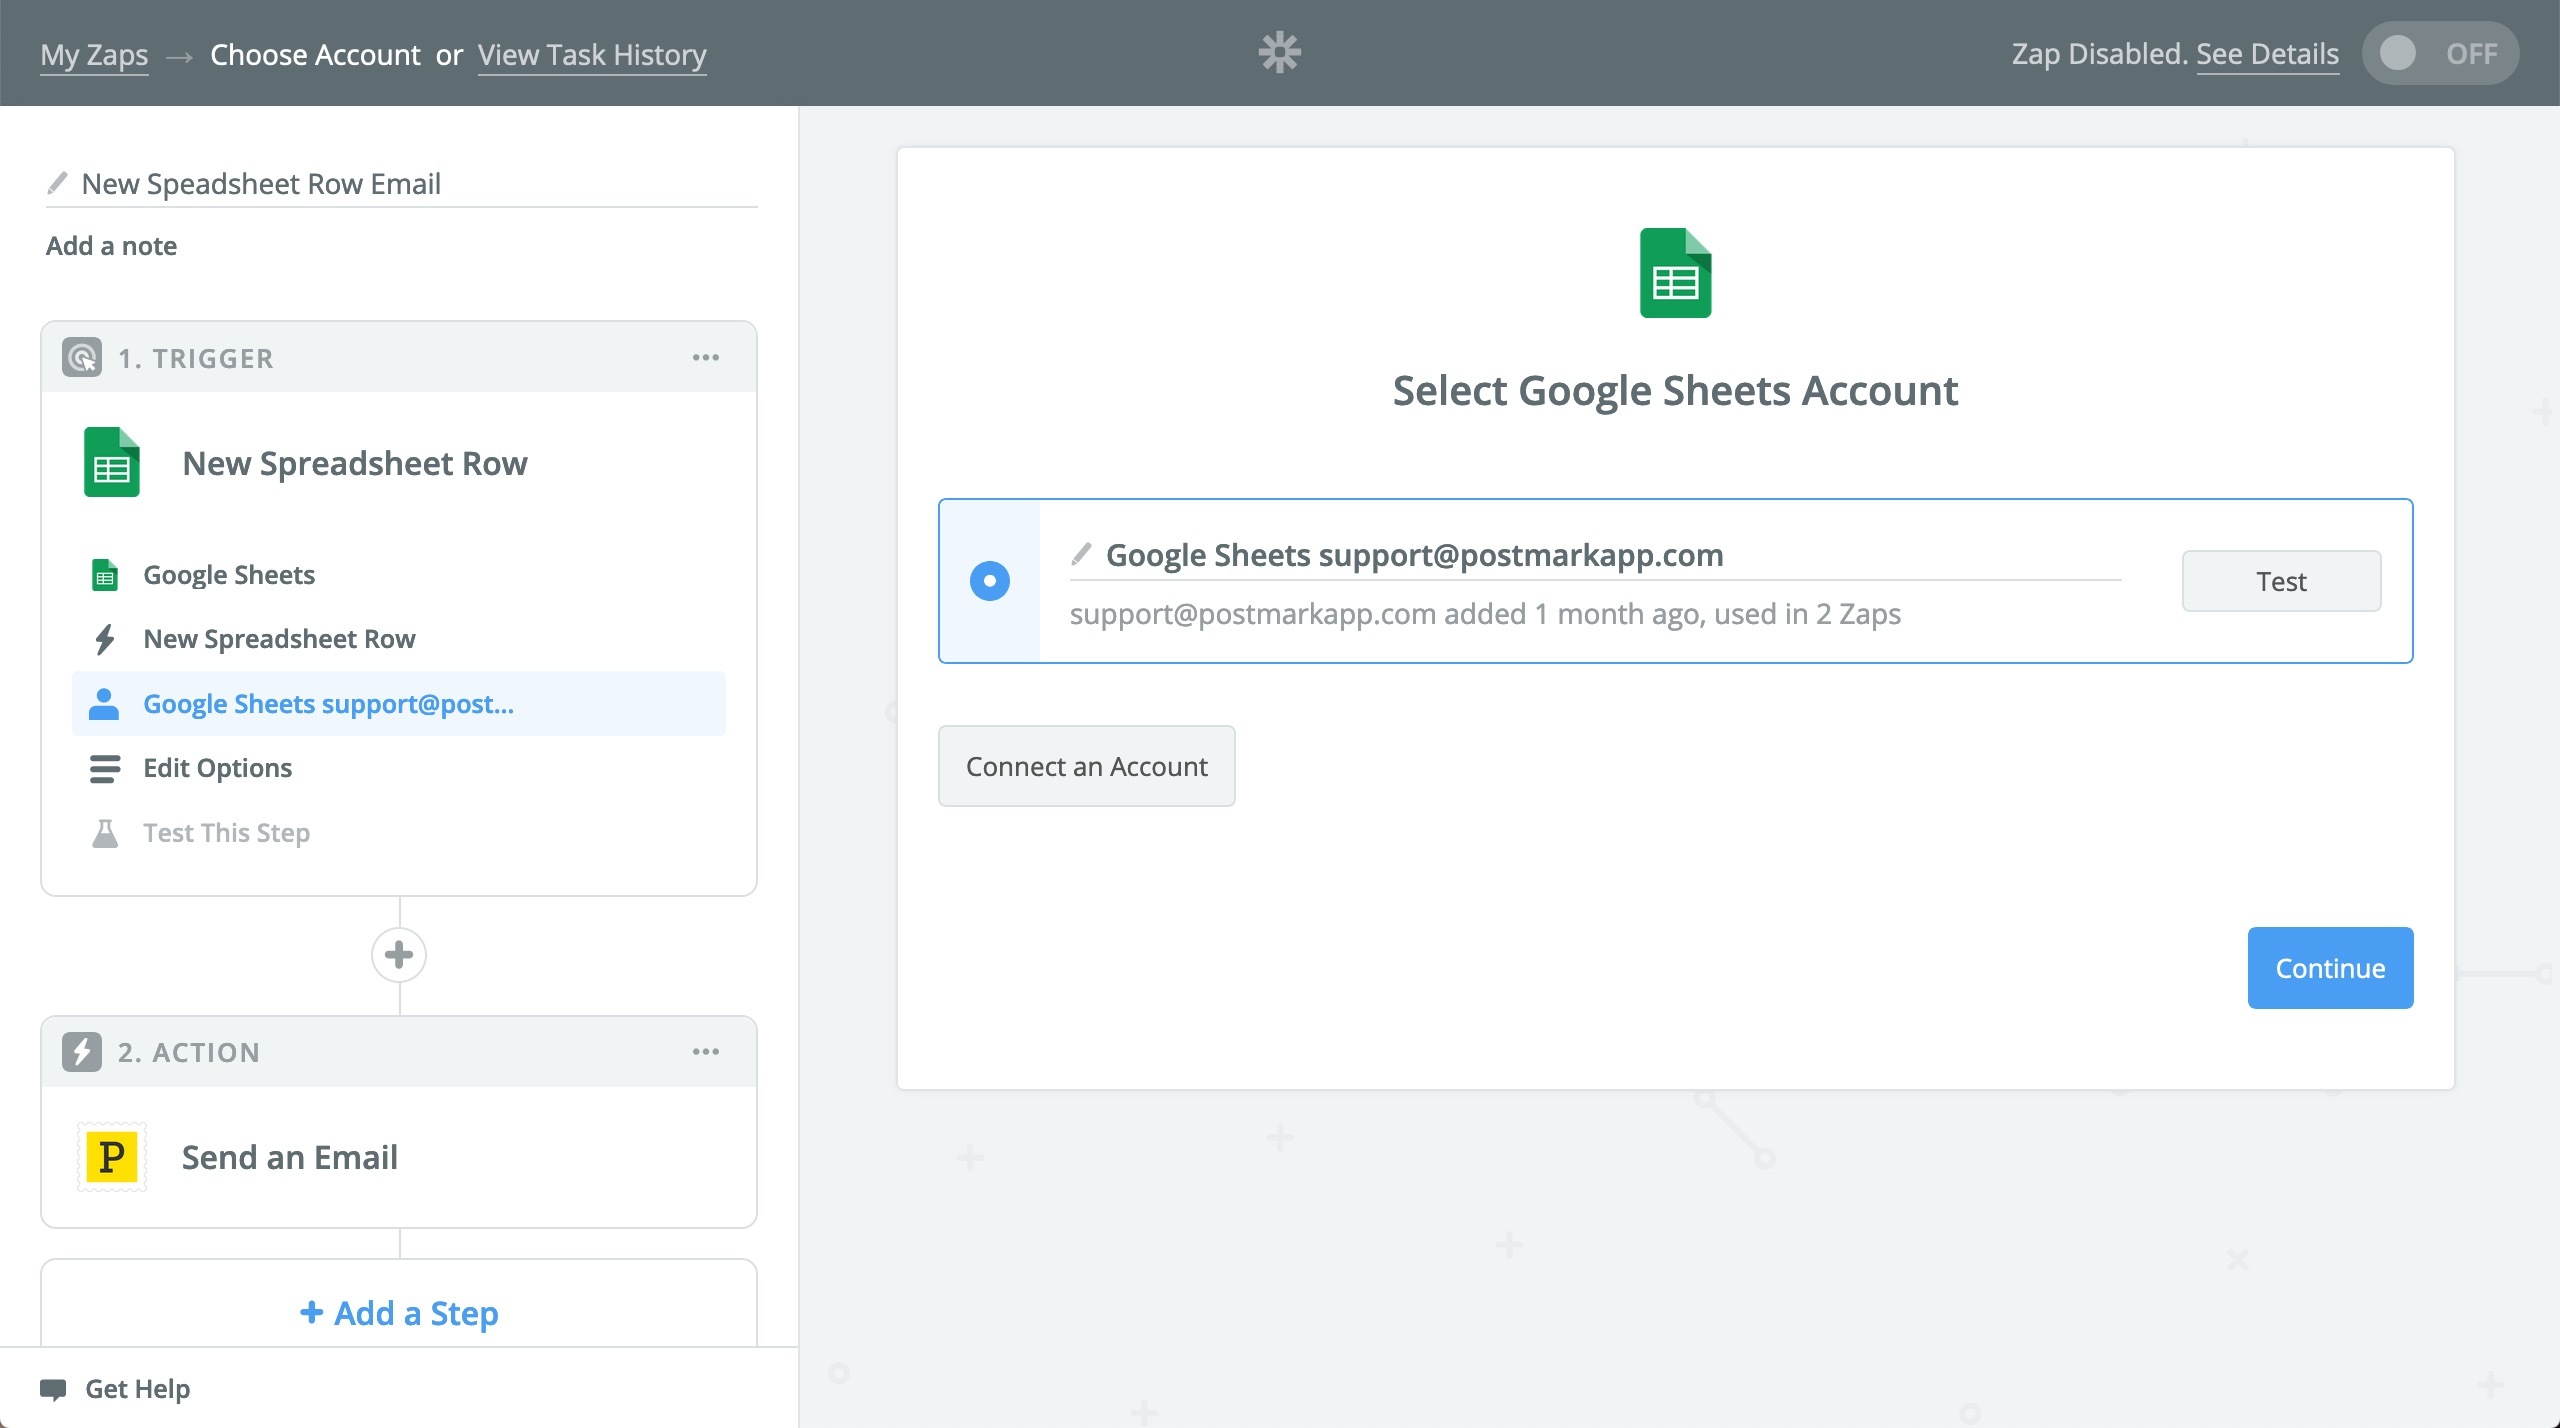Edit the Google Sheets account name field

(x=1596, y=556)
